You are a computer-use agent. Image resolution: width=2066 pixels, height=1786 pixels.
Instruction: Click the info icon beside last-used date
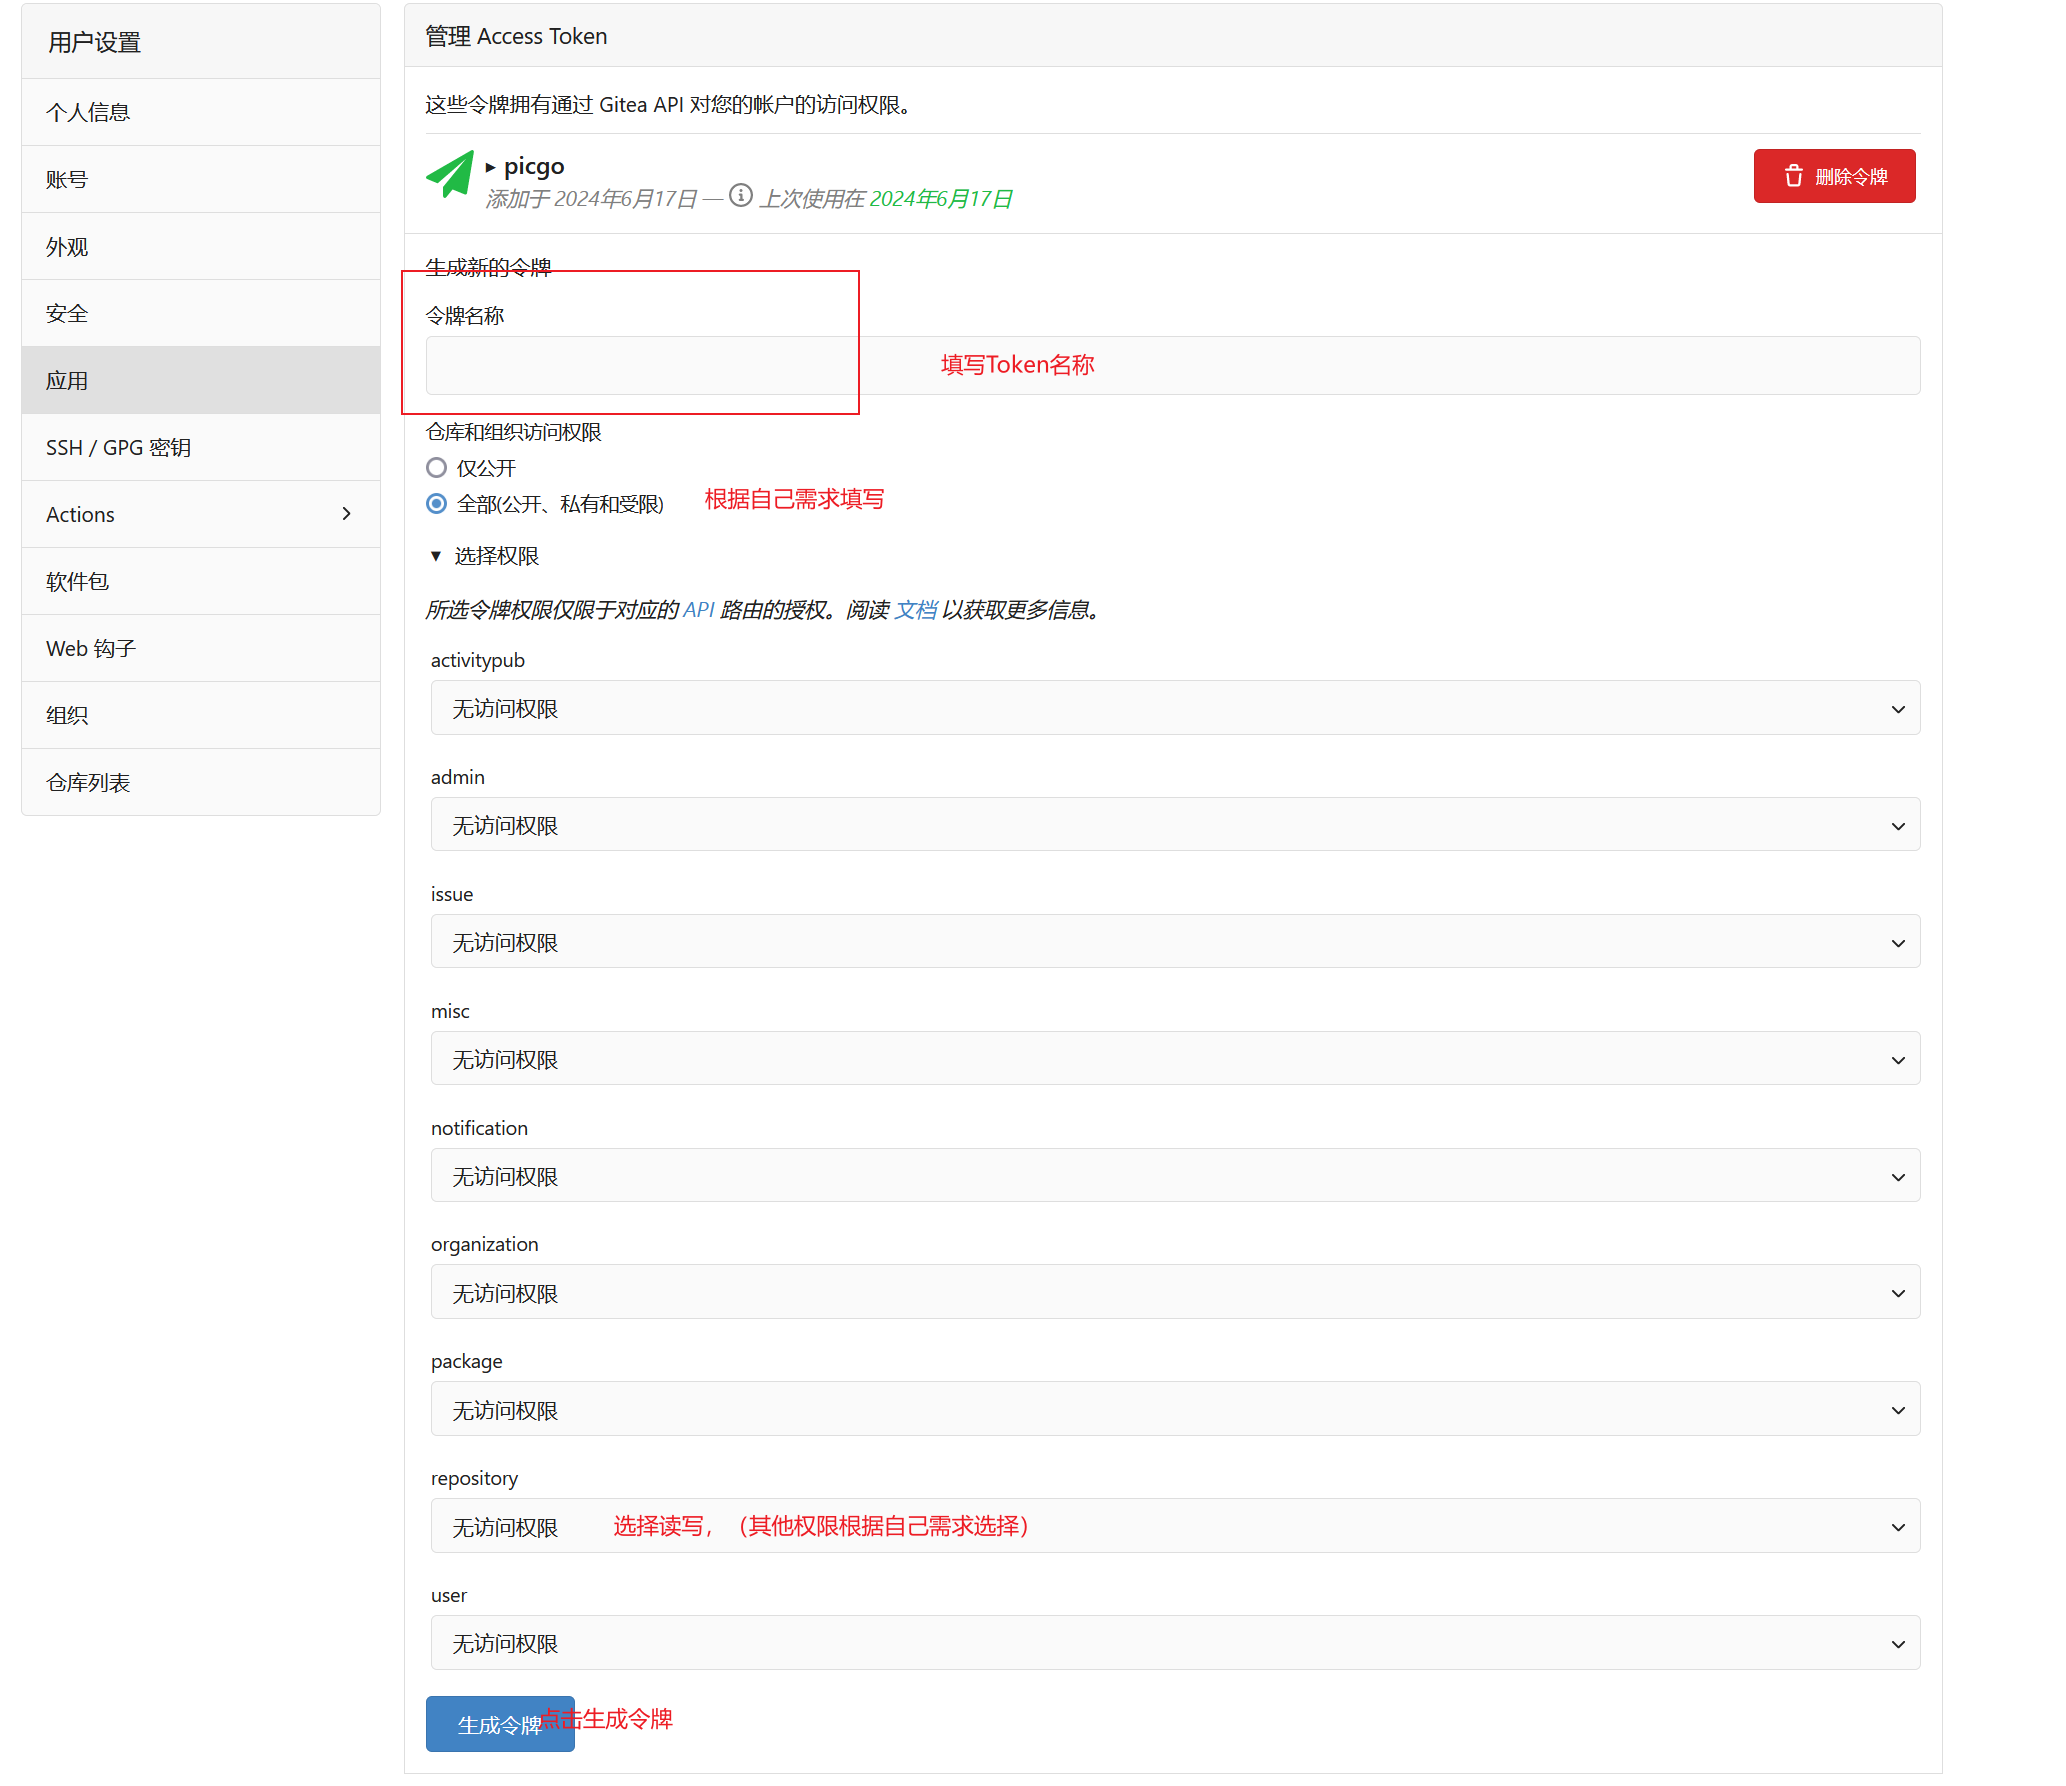(740, 195)
